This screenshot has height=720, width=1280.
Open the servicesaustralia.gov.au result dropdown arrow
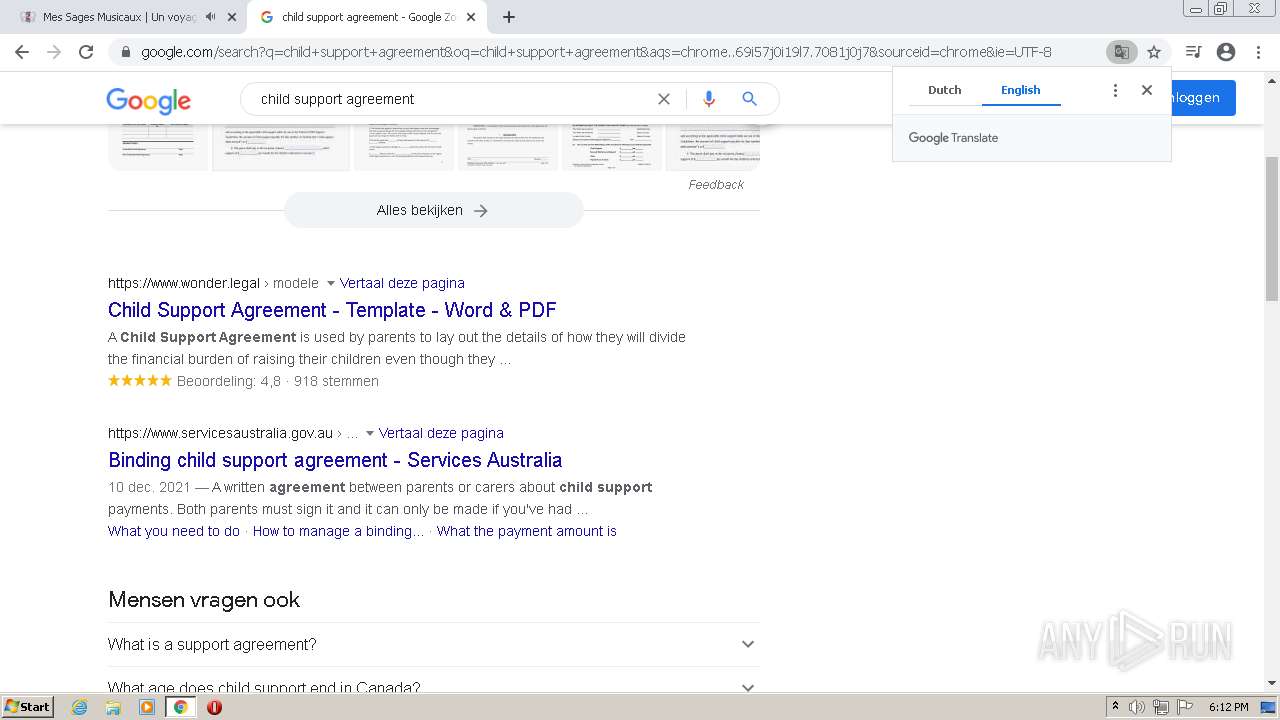pyautogui.click(x=370, y=434)
